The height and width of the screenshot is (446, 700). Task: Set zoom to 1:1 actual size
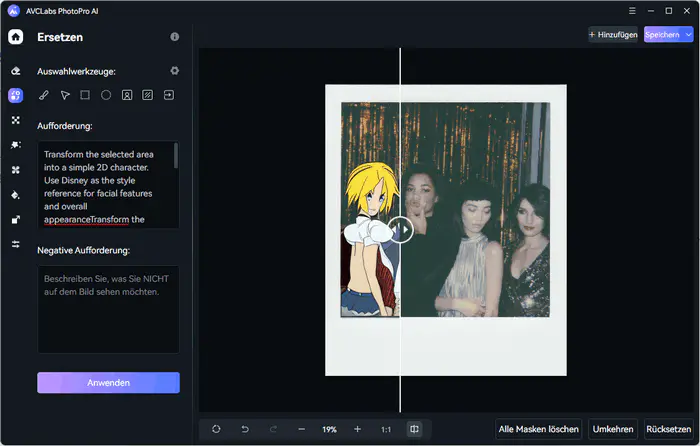point(386,429)
